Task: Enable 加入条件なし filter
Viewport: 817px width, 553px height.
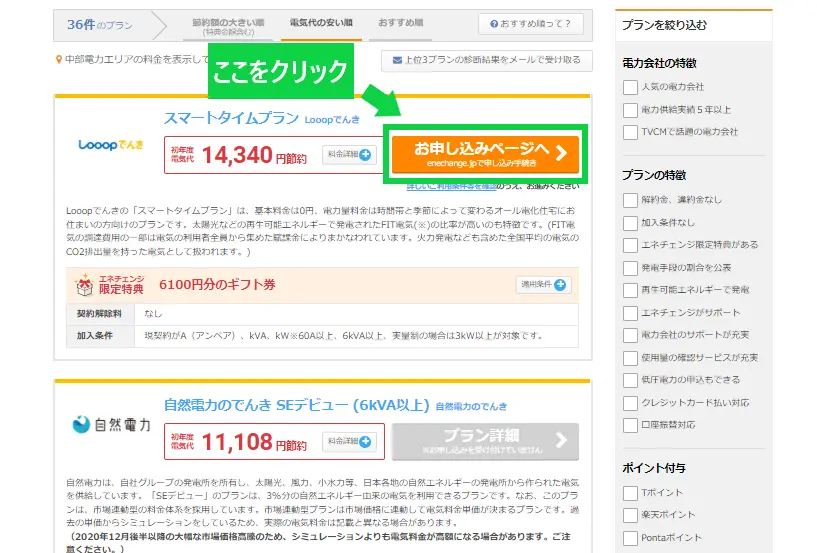Action: (630, 223)
